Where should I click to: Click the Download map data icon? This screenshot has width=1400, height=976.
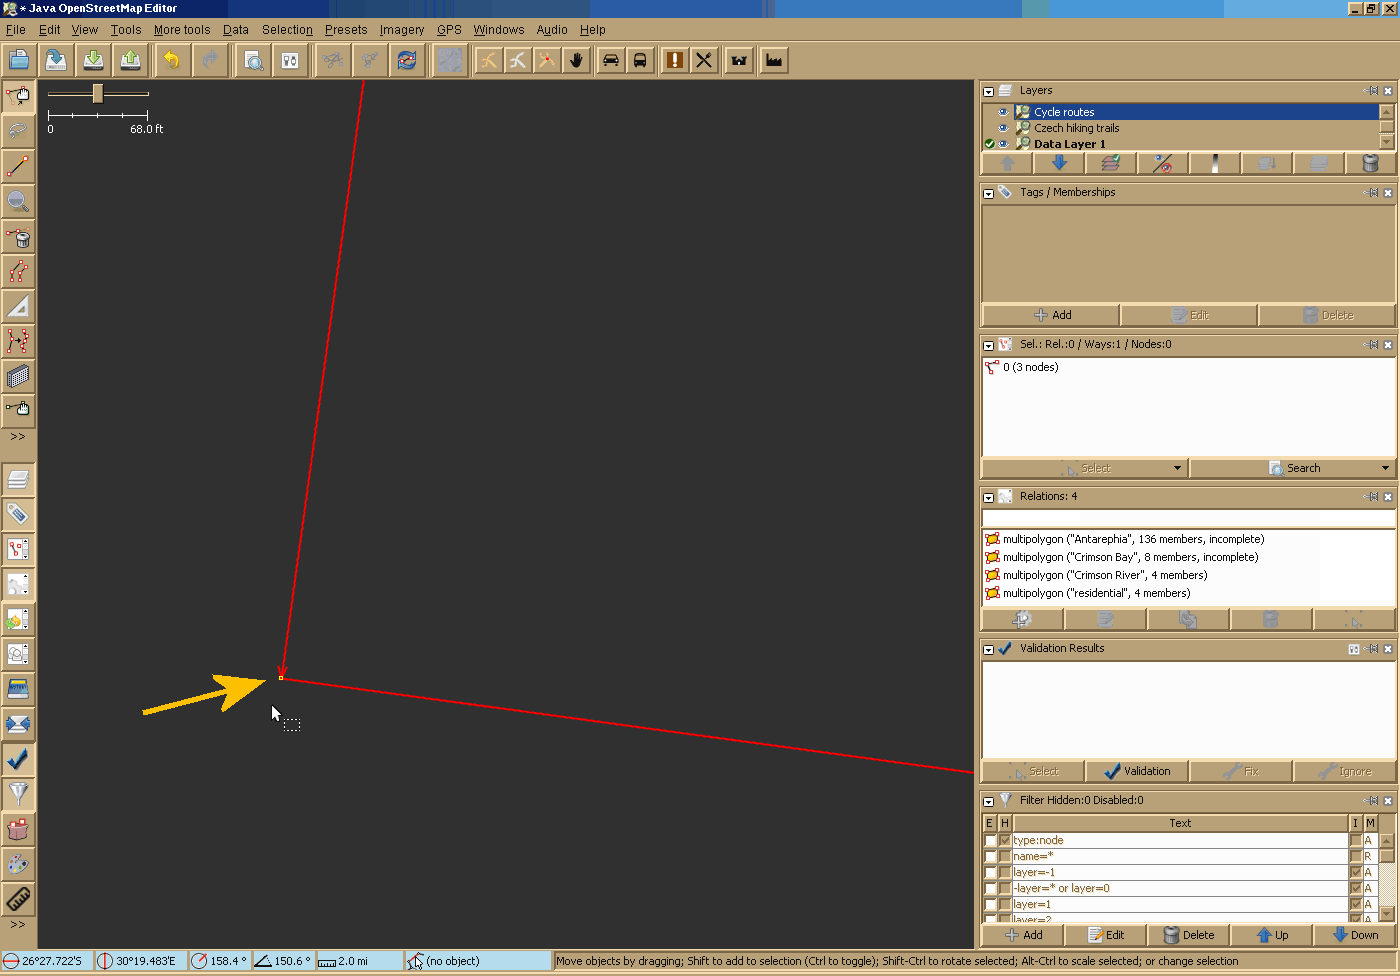93,60
